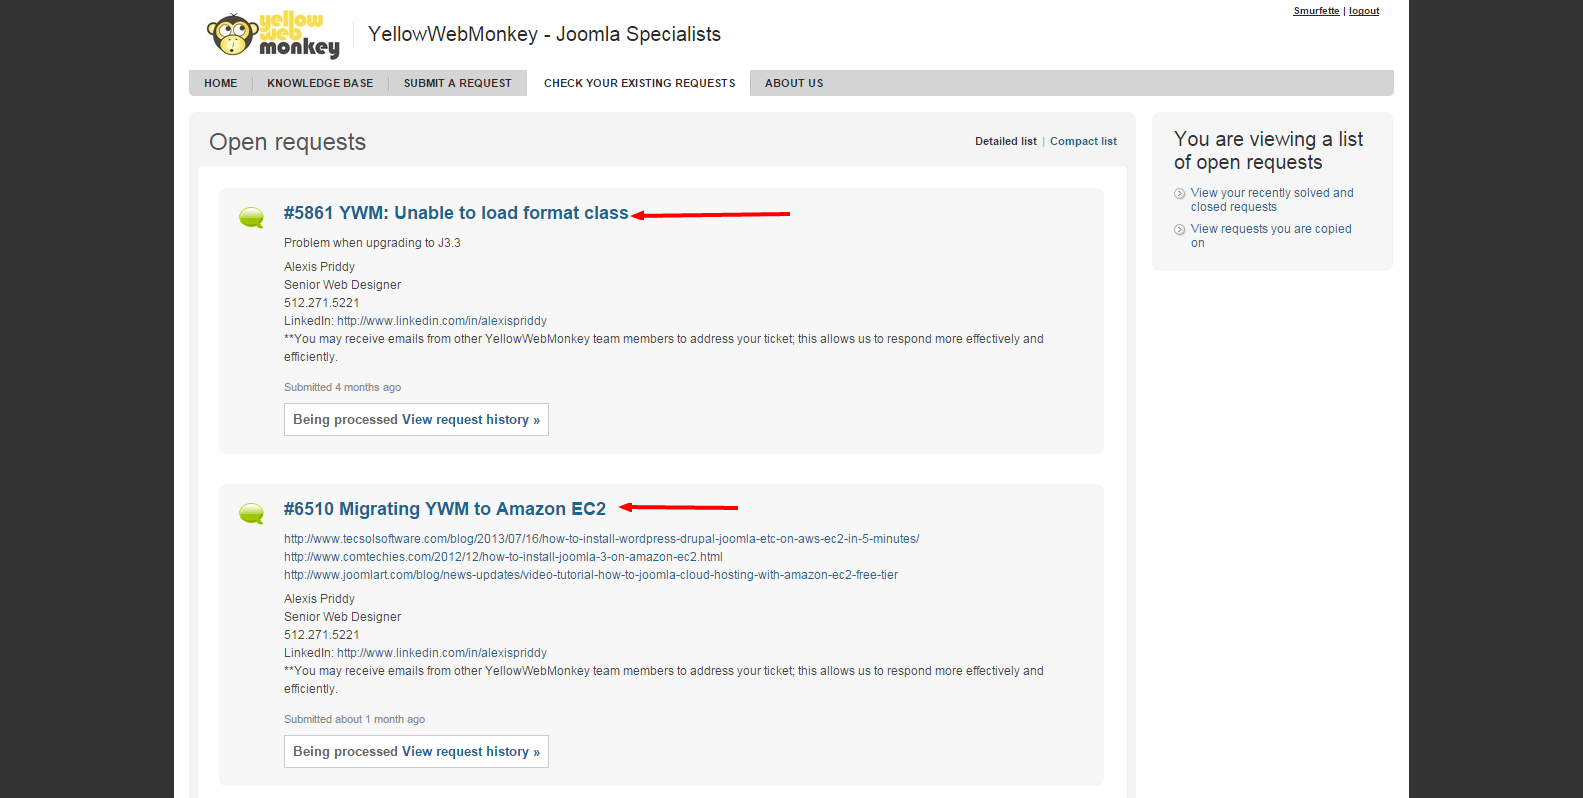Screen dimensions: 1583x798
Task: Click bullet icon beside copied requests link
Action: (x=1180, y=229)
